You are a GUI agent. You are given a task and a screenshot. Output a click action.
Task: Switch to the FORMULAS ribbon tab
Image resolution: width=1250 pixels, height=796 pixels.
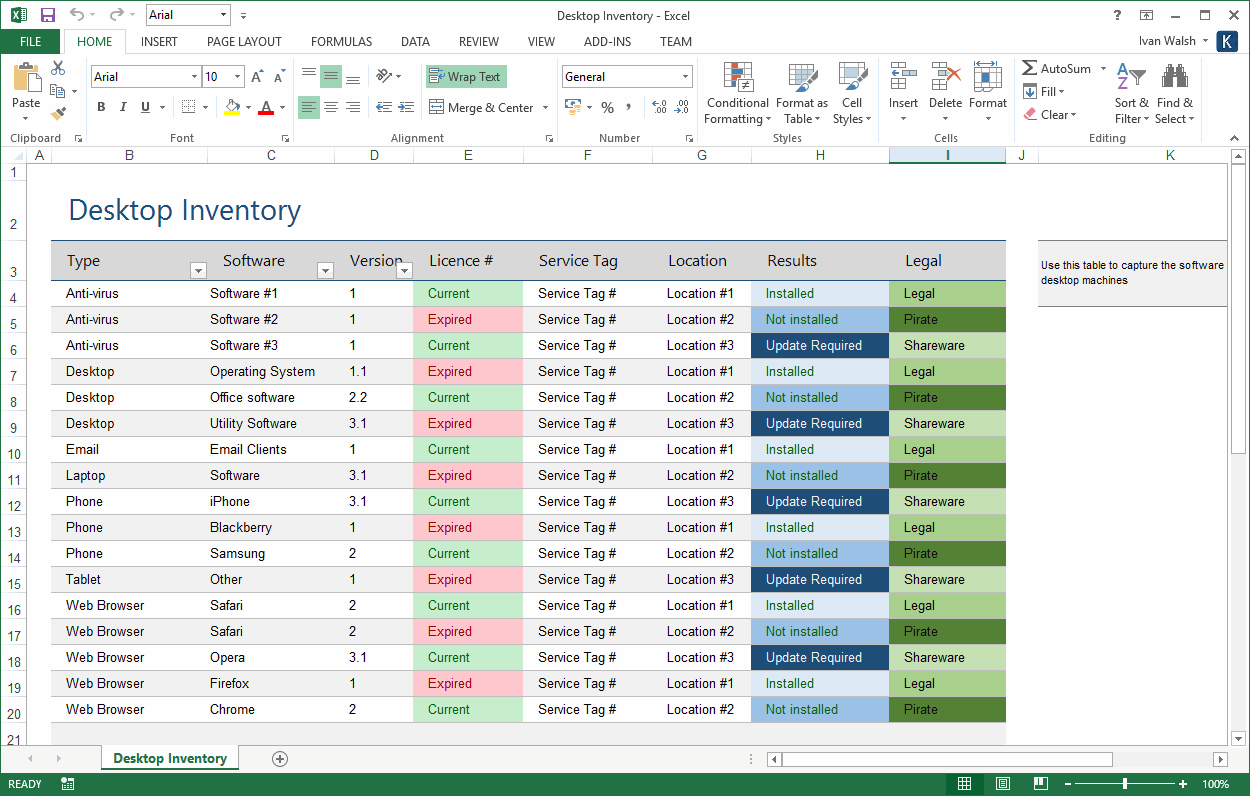coord(341,41)
